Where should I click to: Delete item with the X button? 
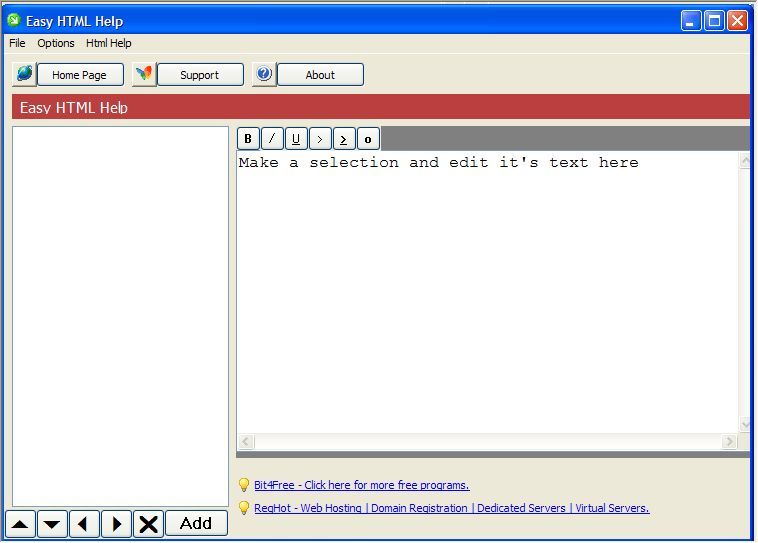148,524
